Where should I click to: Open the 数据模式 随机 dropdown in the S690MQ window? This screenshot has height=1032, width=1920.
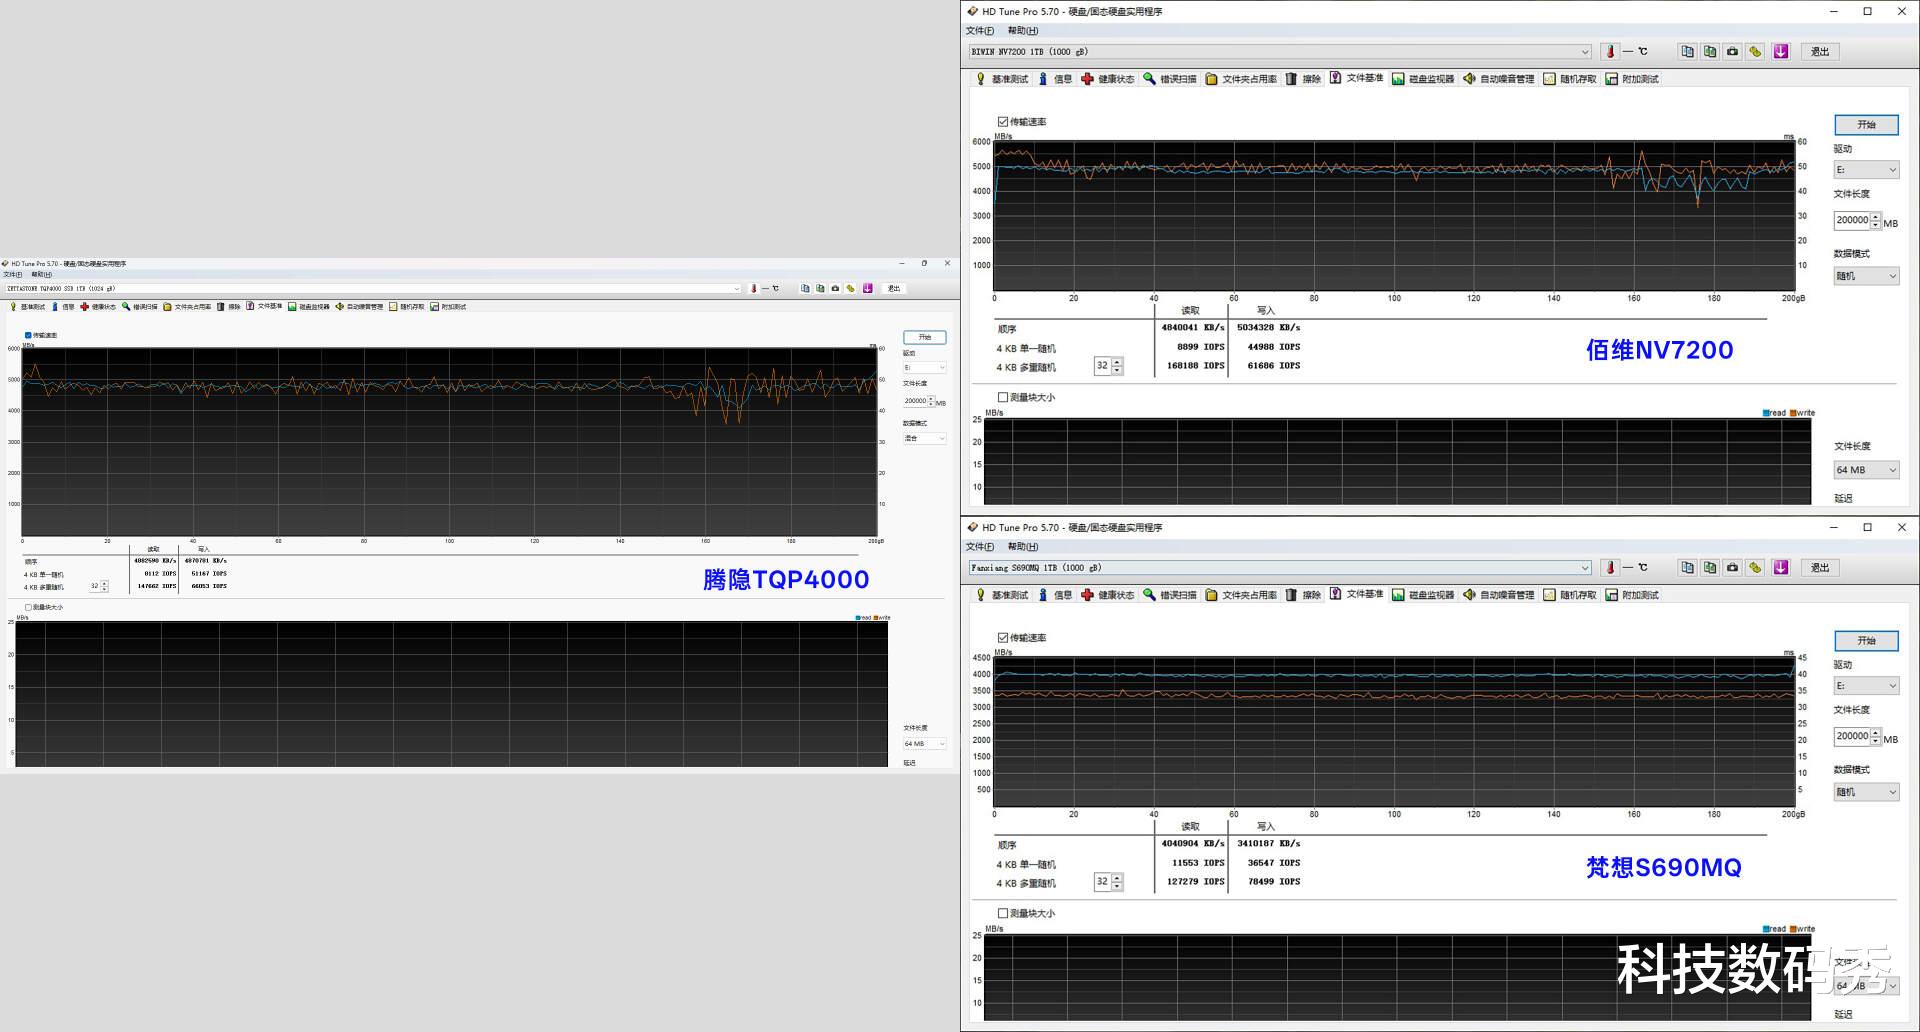(x=1866, y=792)
